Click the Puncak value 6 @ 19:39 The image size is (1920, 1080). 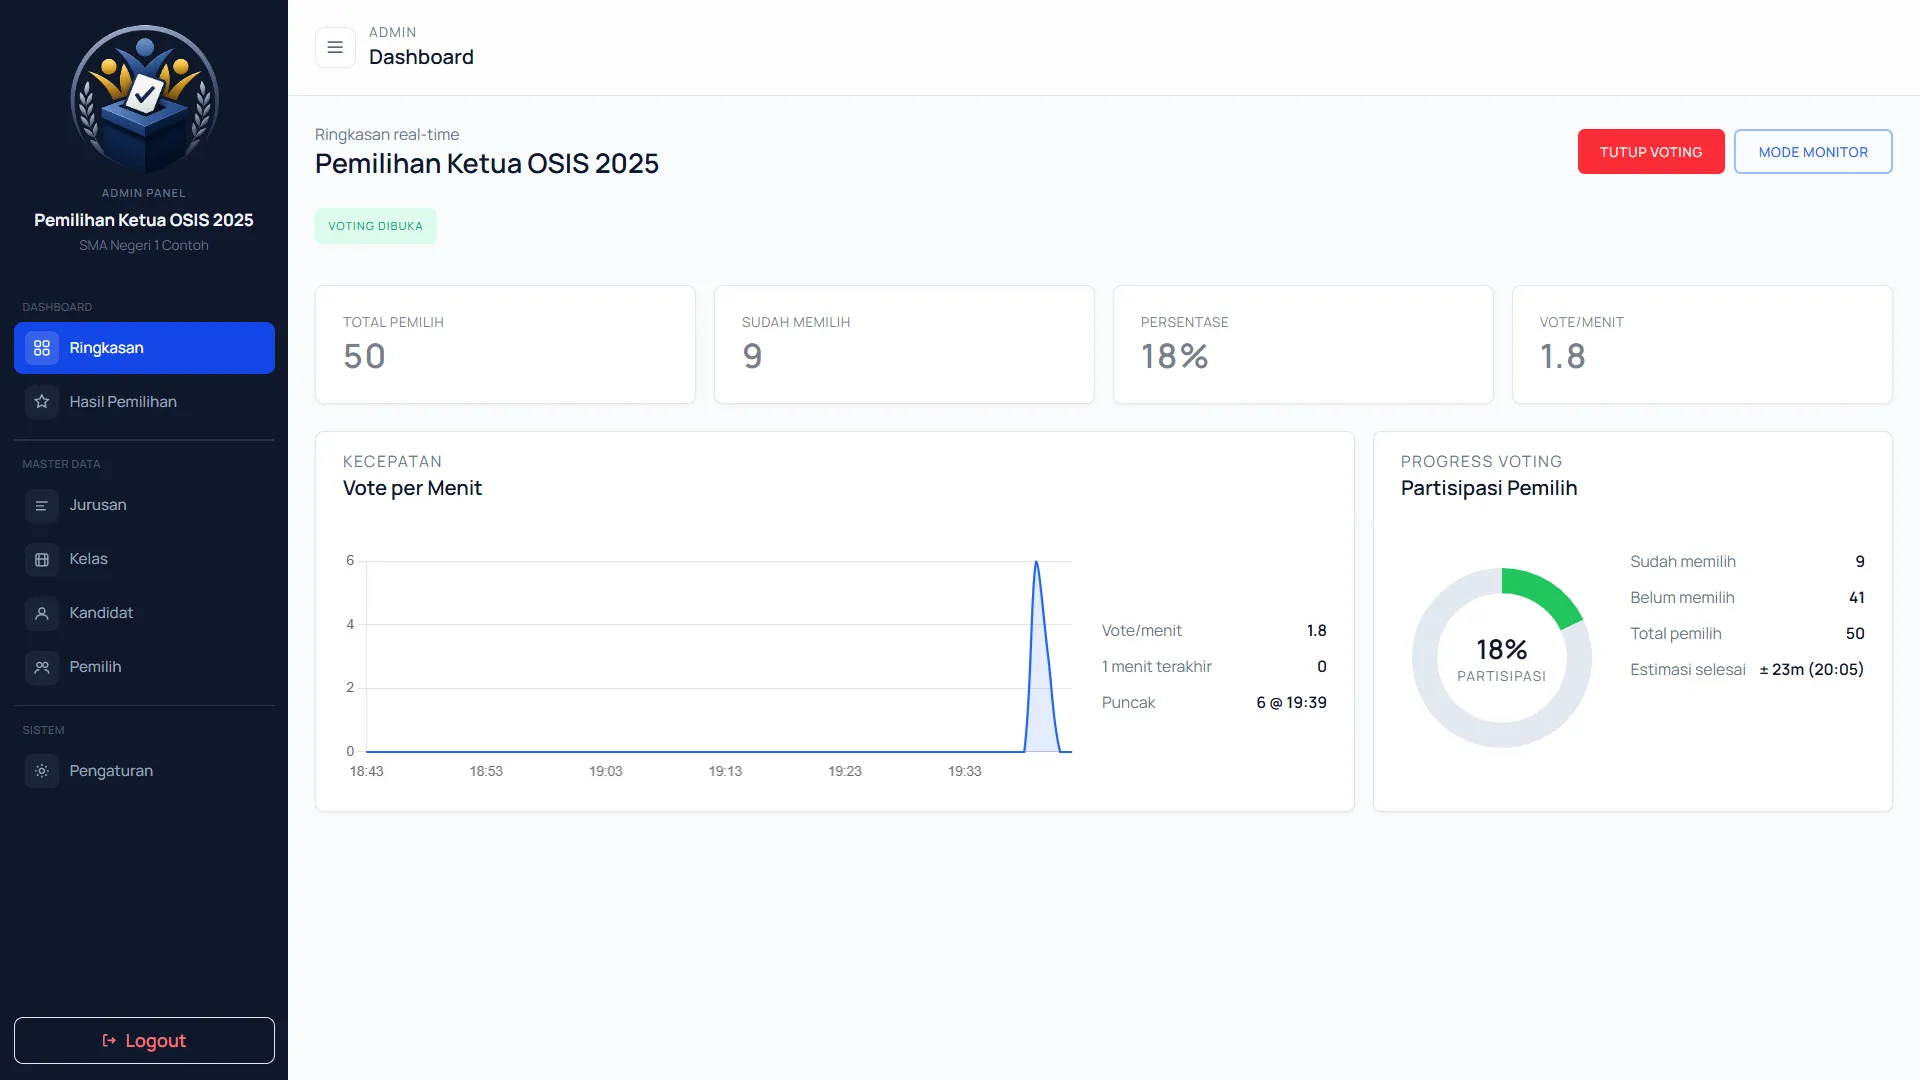1291,703
